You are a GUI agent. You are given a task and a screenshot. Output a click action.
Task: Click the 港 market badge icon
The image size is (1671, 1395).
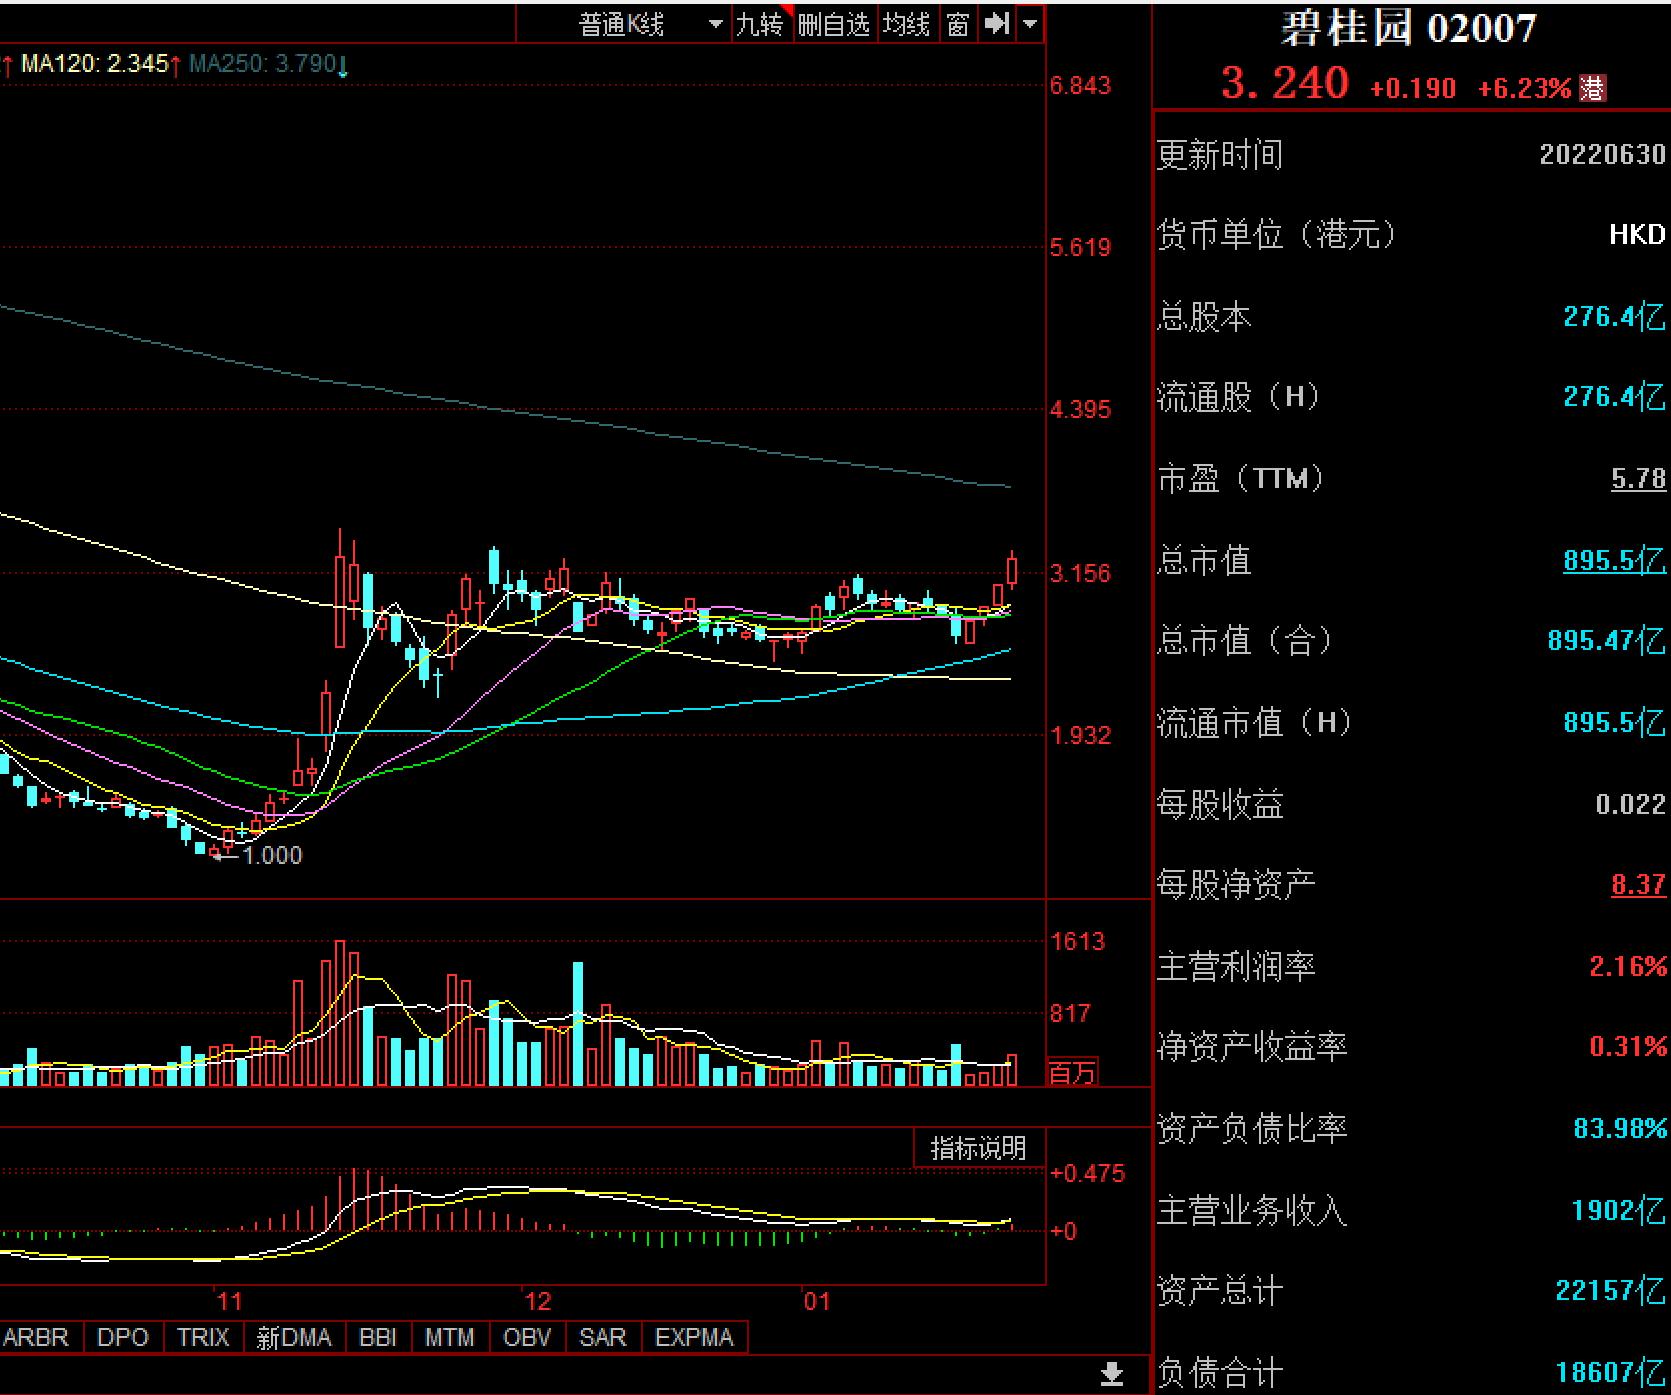1592,88
